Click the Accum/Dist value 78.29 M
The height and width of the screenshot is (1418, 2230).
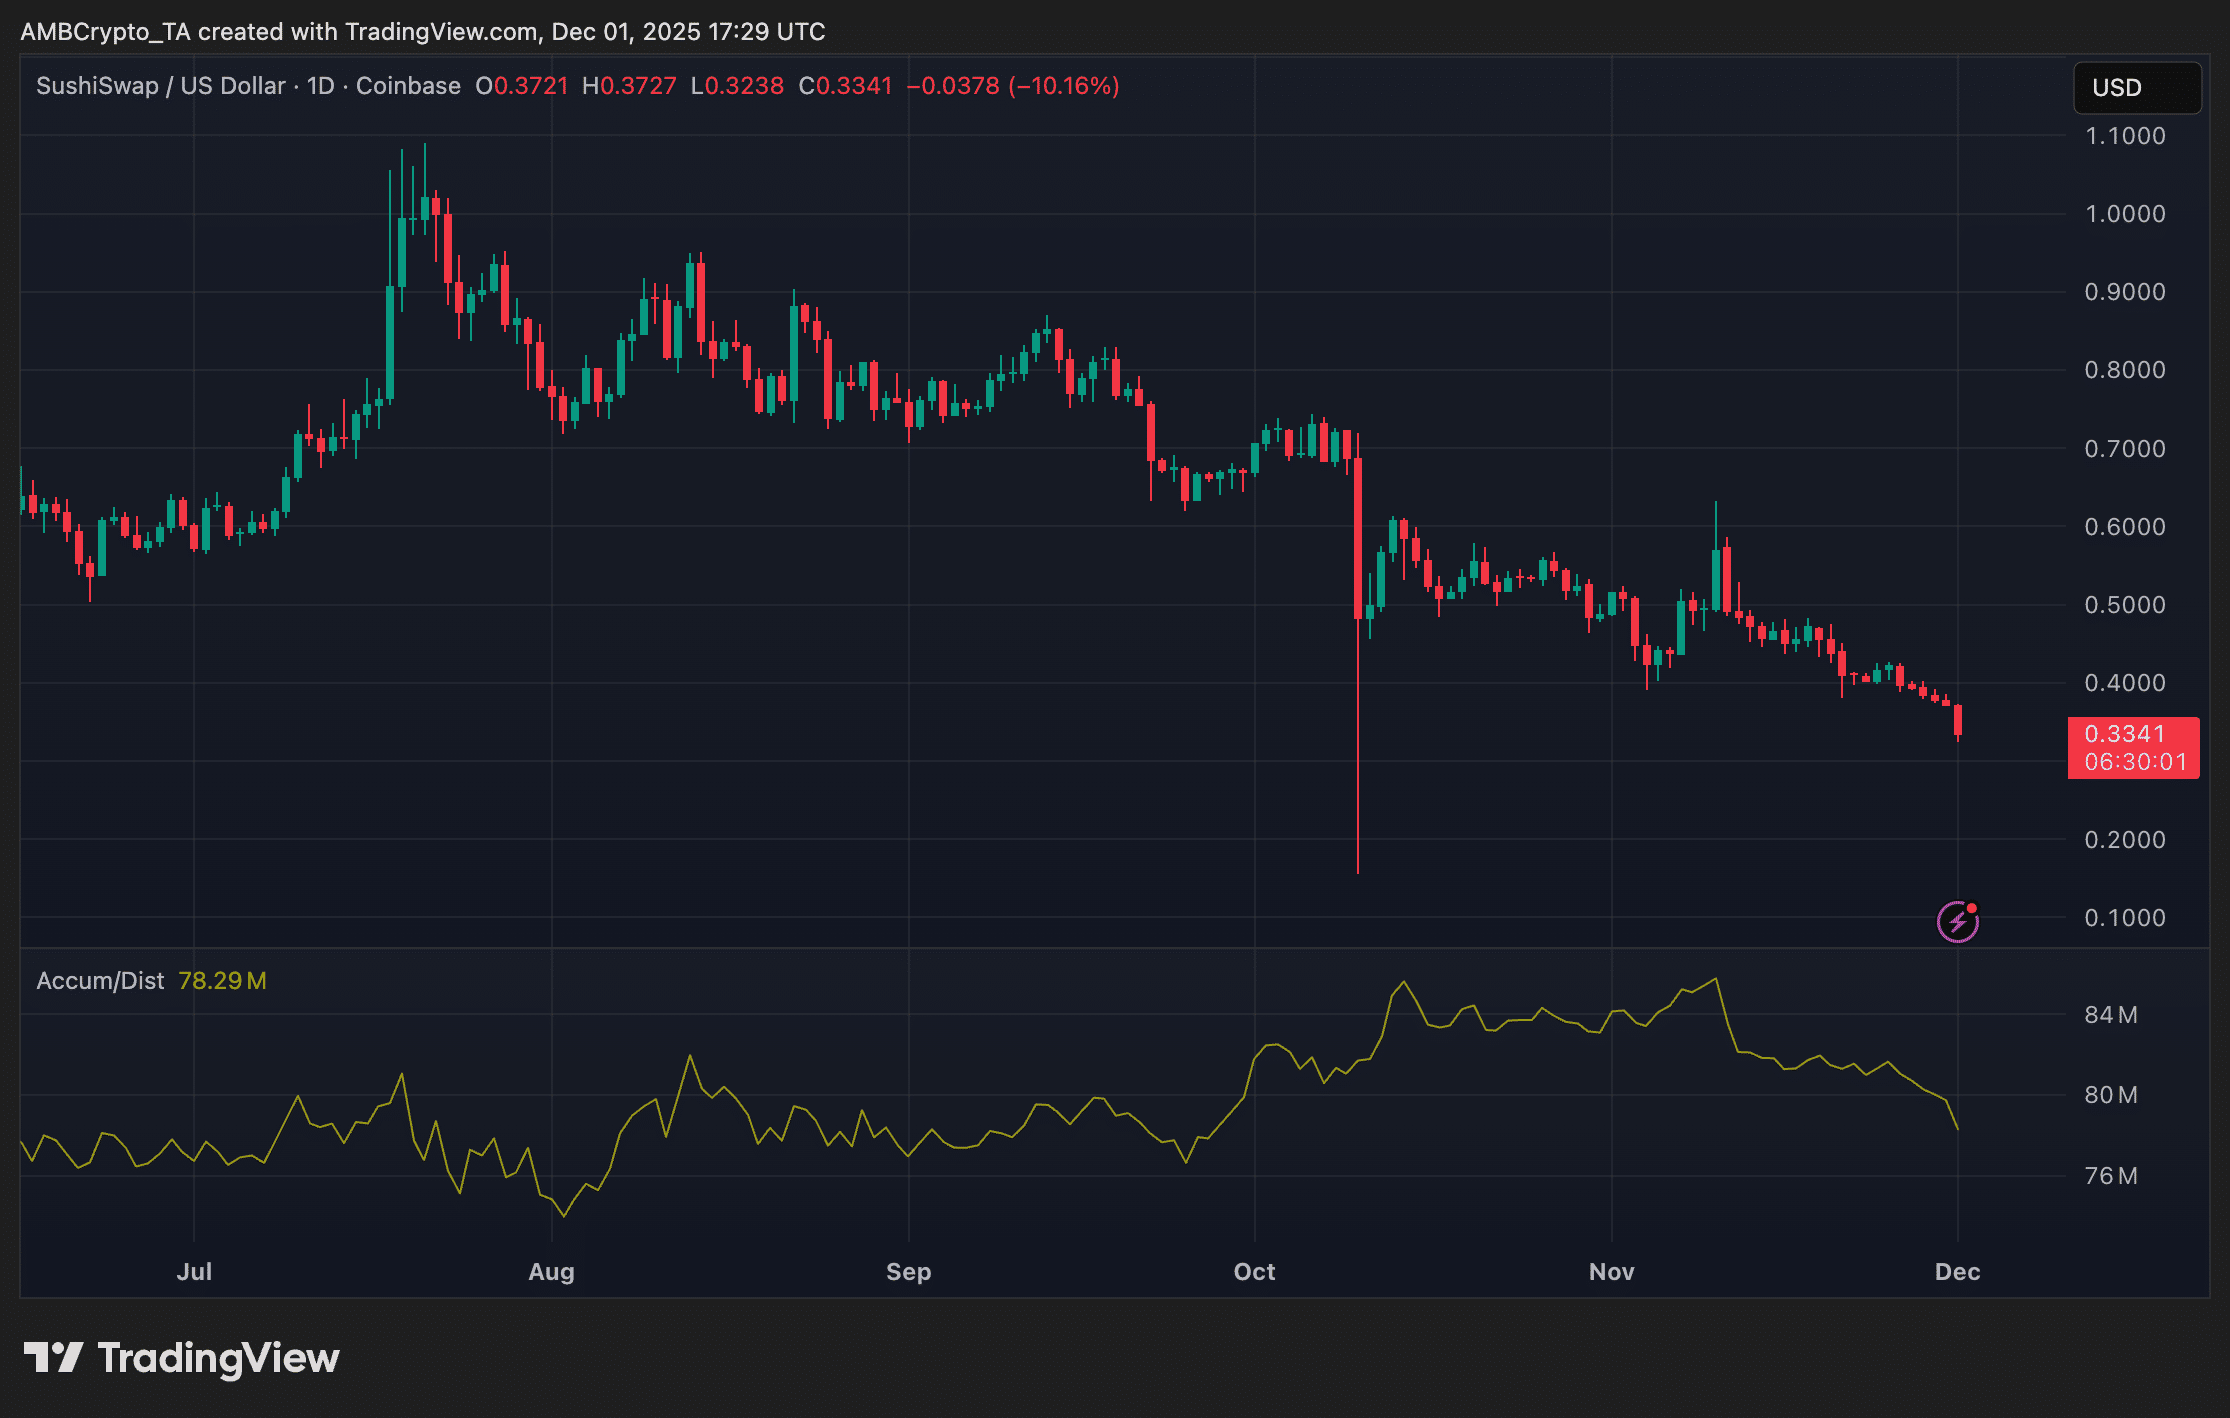(x=222, y=980)
